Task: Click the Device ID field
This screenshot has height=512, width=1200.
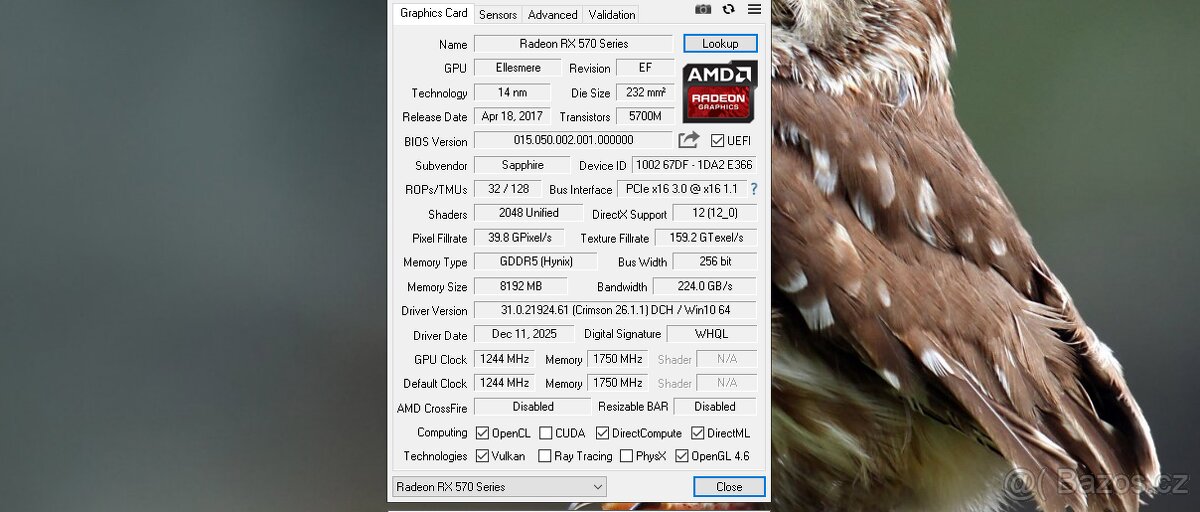Action: coord(694,165)
